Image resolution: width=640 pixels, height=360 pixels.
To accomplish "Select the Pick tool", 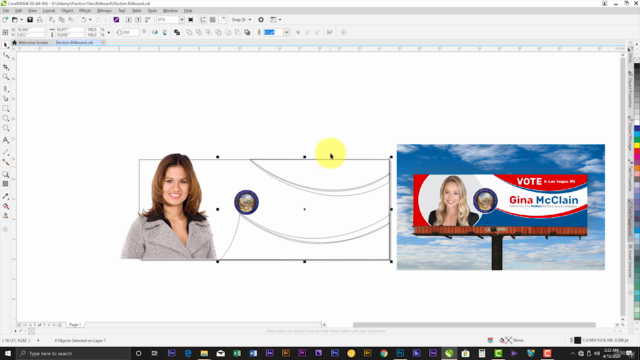I will (5, 44).
